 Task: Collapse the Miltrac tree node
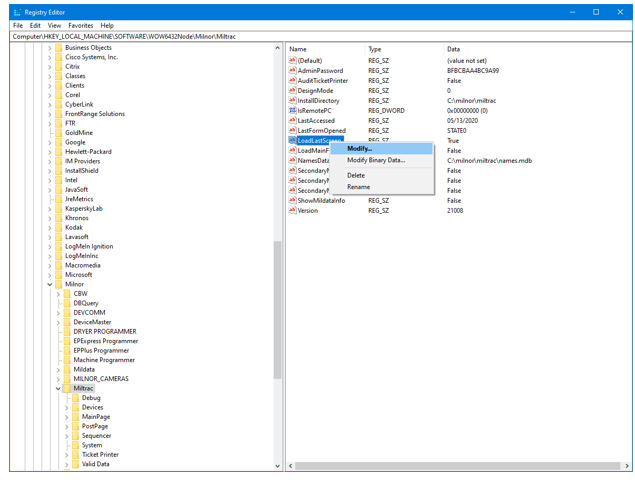(58, 388)
